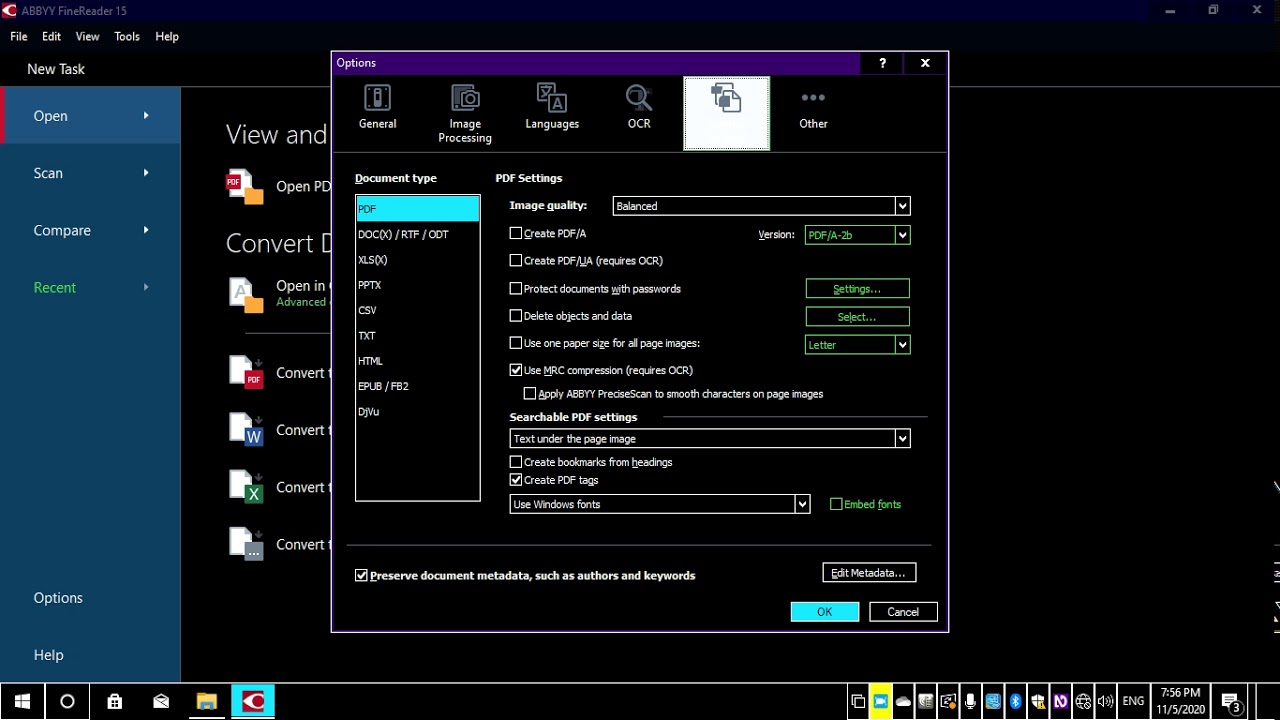Screen dimensions: 1280x720
Task: Open the Letter paper size dropdown
Action: pos(857,345)
